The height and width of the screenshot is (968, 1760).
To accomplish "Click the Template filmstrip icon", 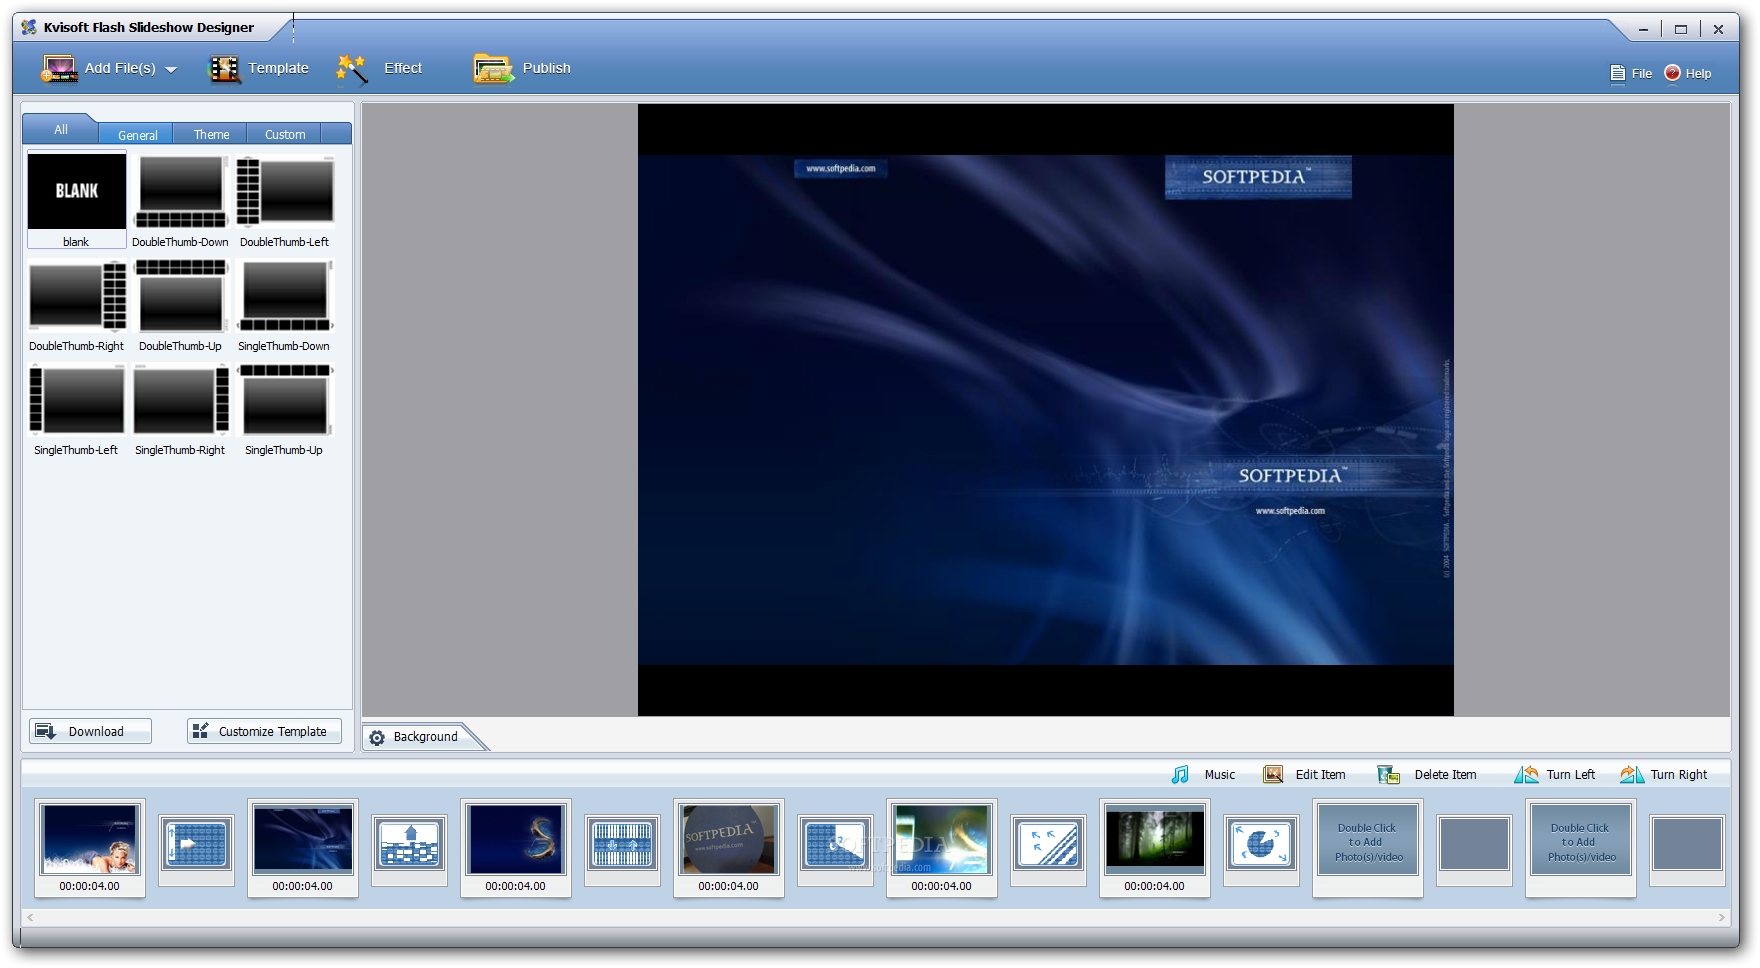I will tap(224, 68).
